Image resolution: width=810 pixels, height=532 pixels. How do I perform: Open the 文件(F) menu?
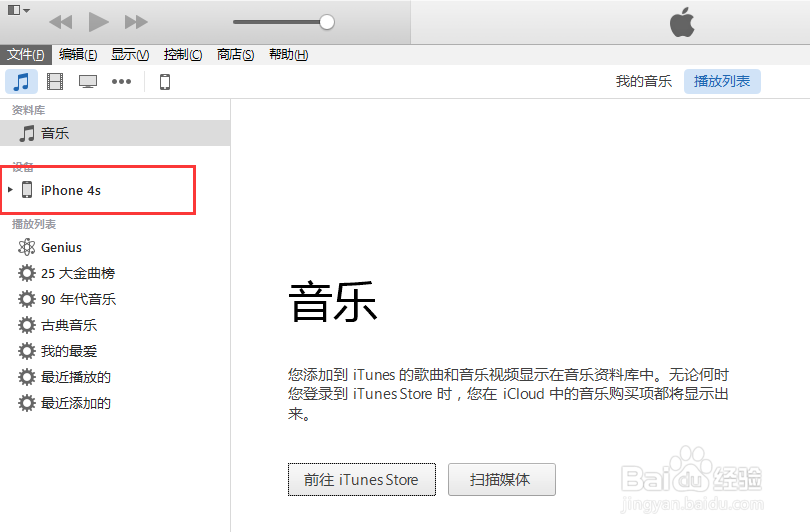pos(26,55)
